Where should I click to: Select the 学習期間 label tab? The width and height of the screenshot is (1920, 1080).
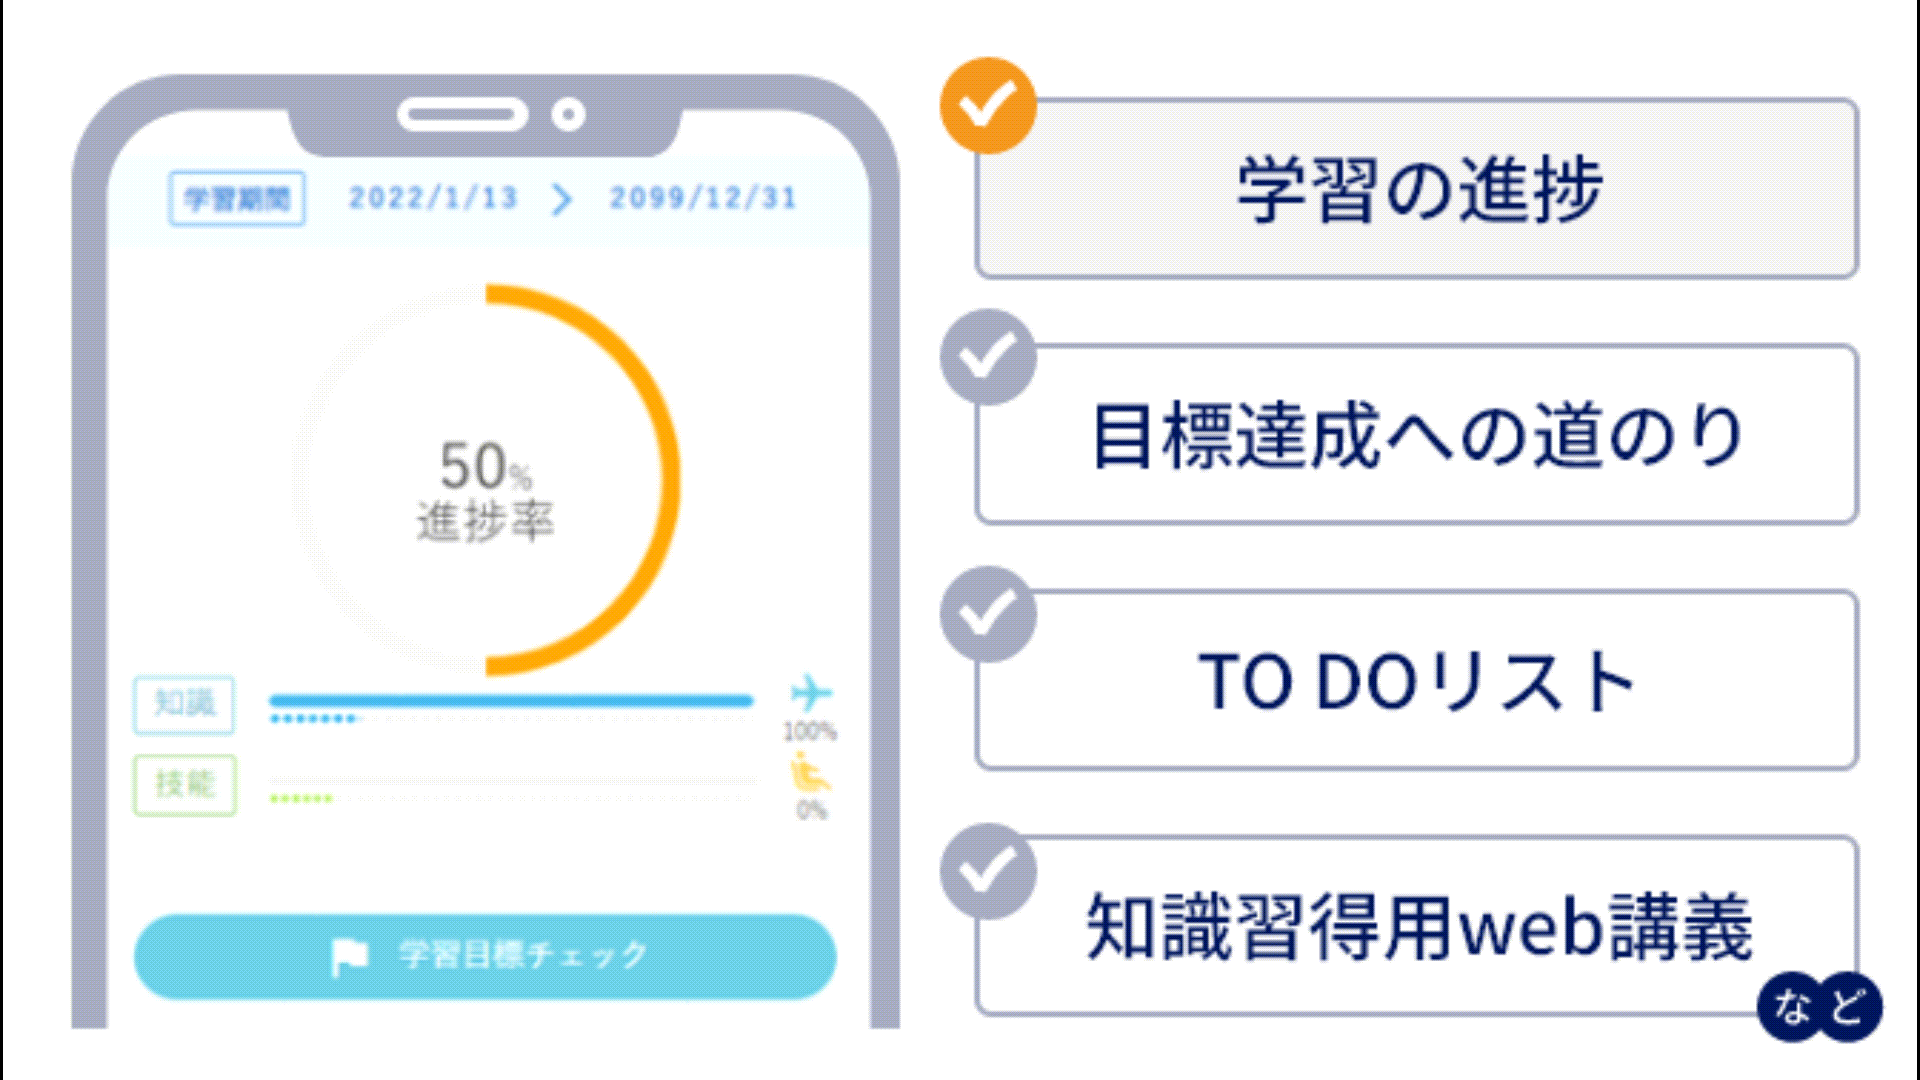237,196
